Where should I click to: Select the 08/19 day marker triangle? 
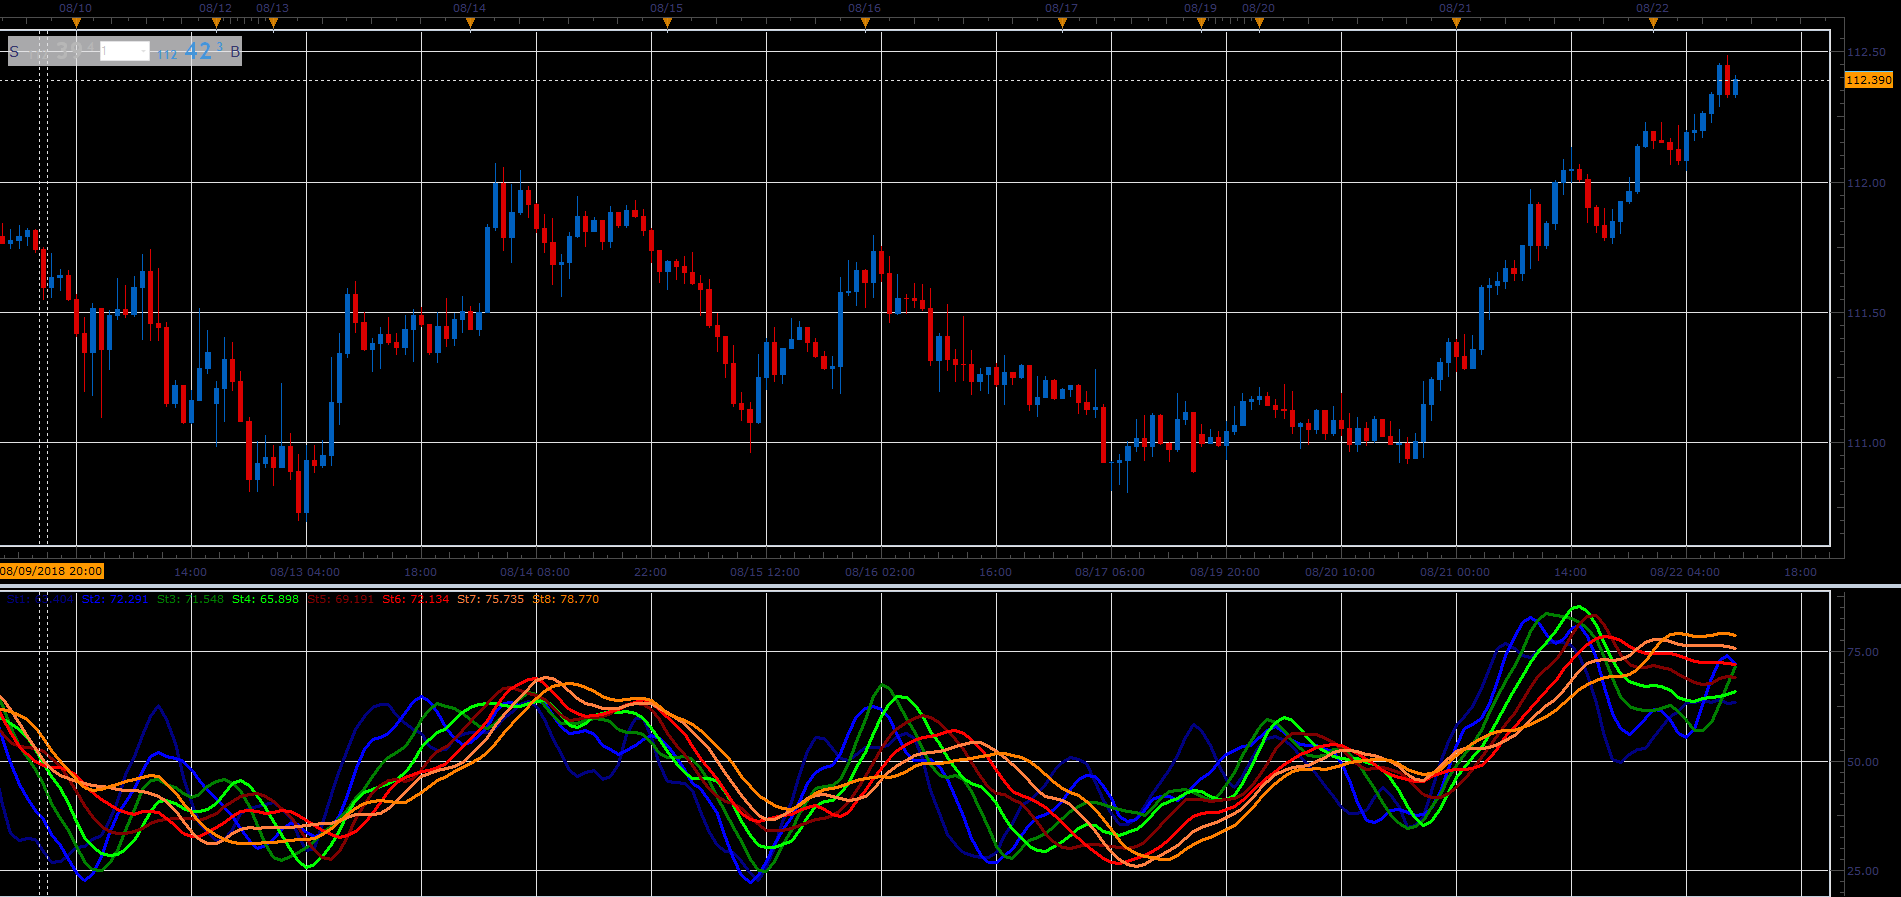pos(1201,23)
